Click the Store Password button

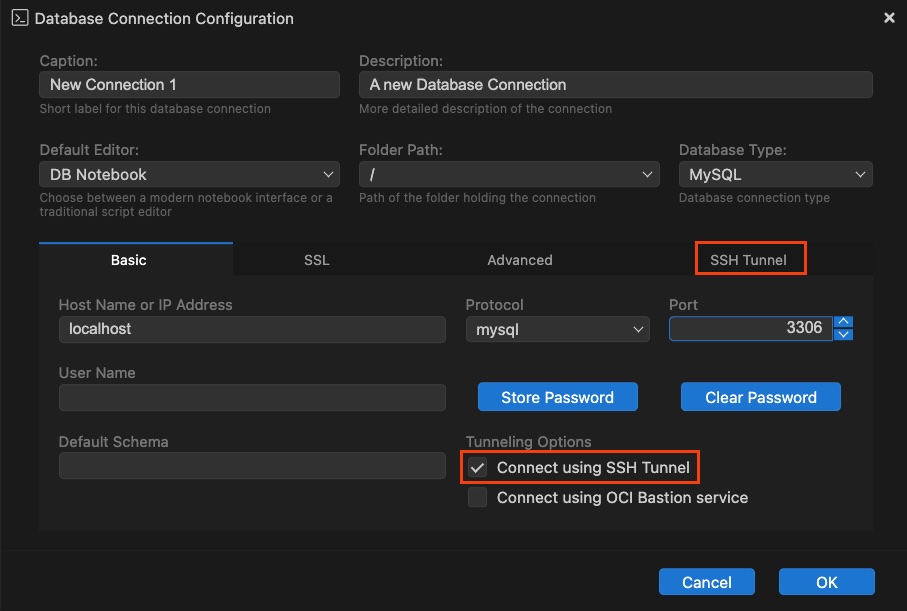(x=558, y=397)
